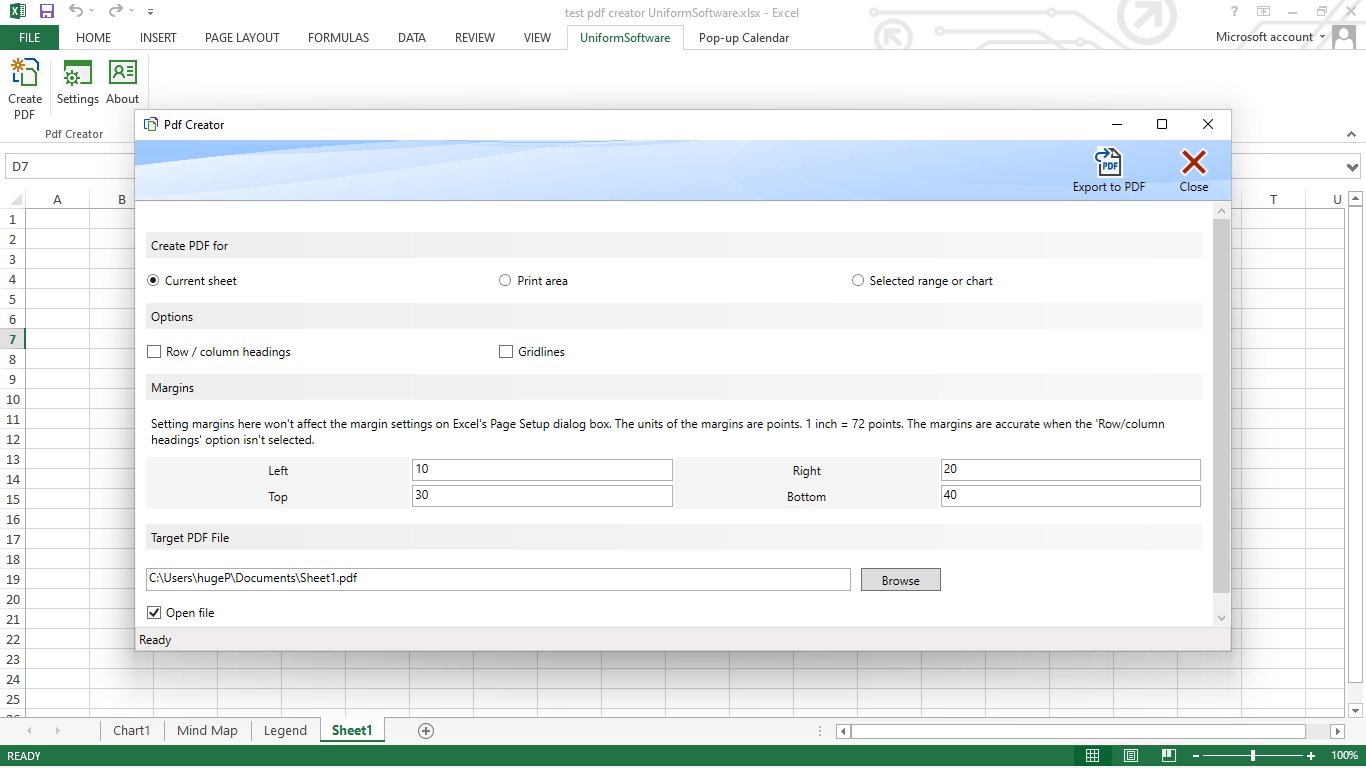Click the Undo arrow icon
The image size is (1366, 768).
pos(77,11)
